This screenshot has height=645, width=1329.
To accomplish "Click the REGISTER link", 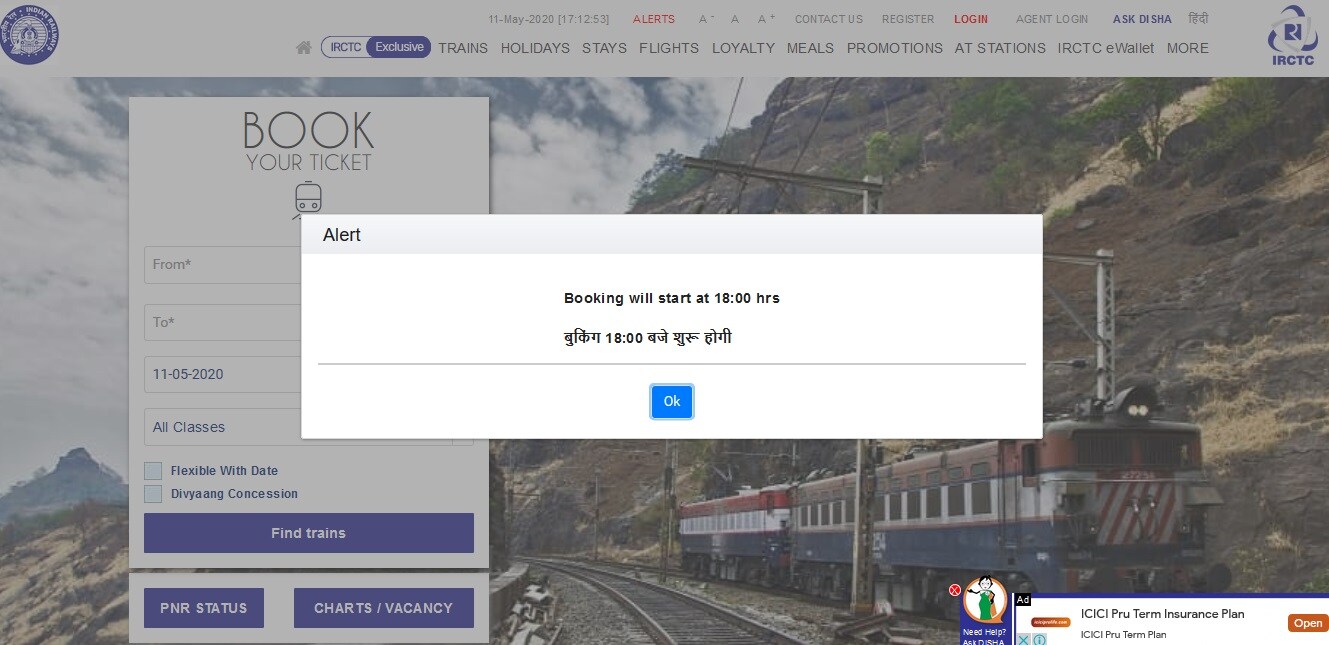I will pos(908,19).
